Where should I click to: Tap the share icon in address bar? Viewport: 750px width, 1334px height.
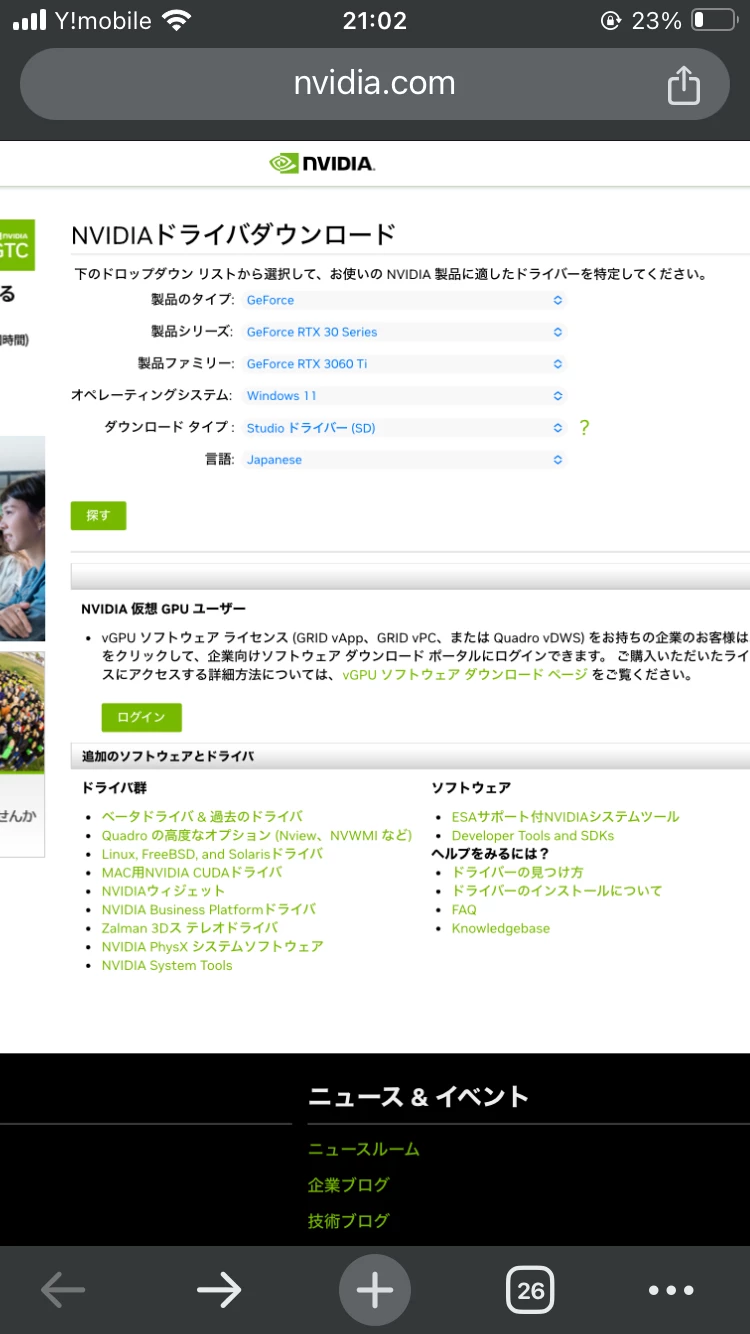click(x=683, y=84)
